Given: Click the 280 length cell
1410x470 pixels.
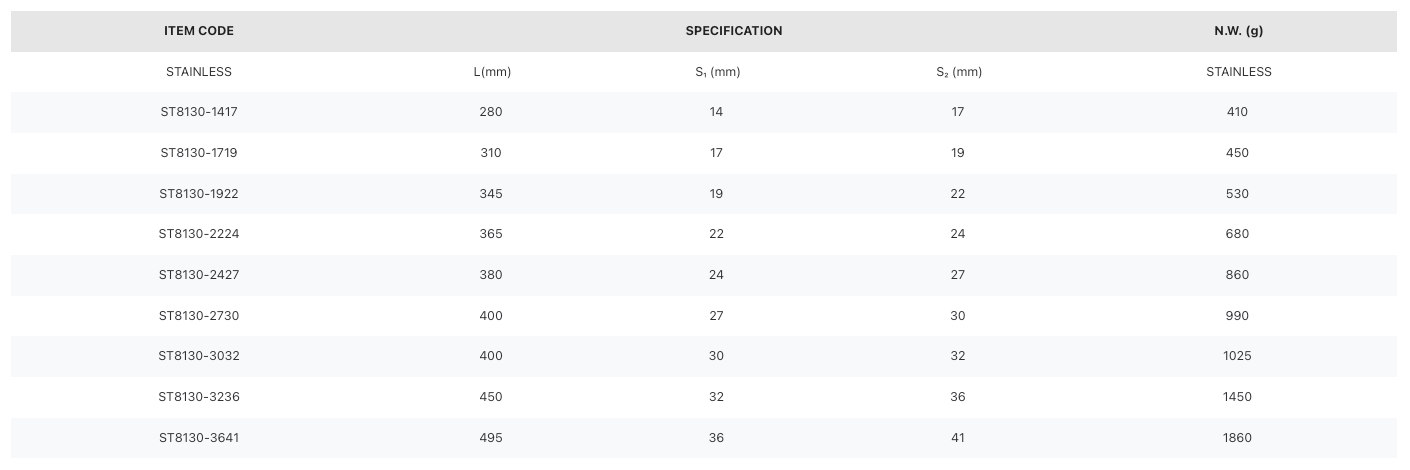Looking at the screenshot, I should point(491,112).
